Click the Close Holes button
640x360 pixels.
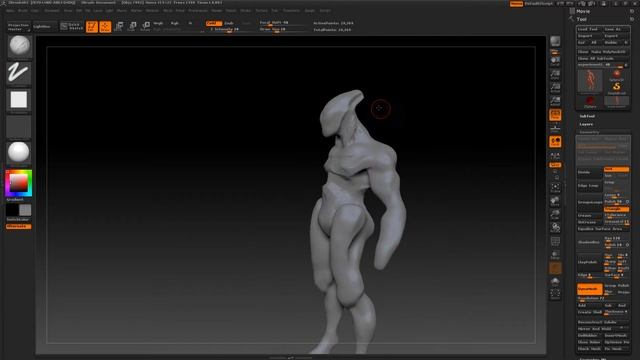589,342
